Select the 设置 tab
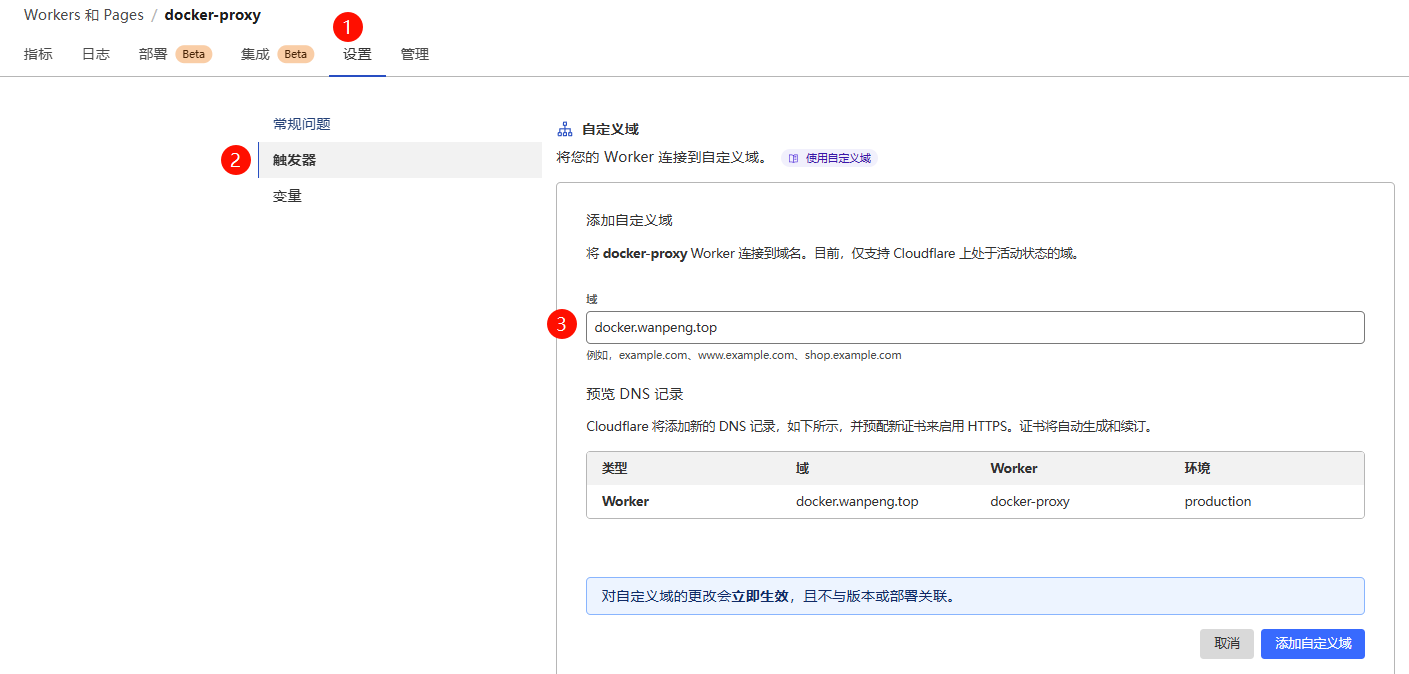The height and width of the screenshot is (674, 1409). pyautogui.click(x=357, y=54)
